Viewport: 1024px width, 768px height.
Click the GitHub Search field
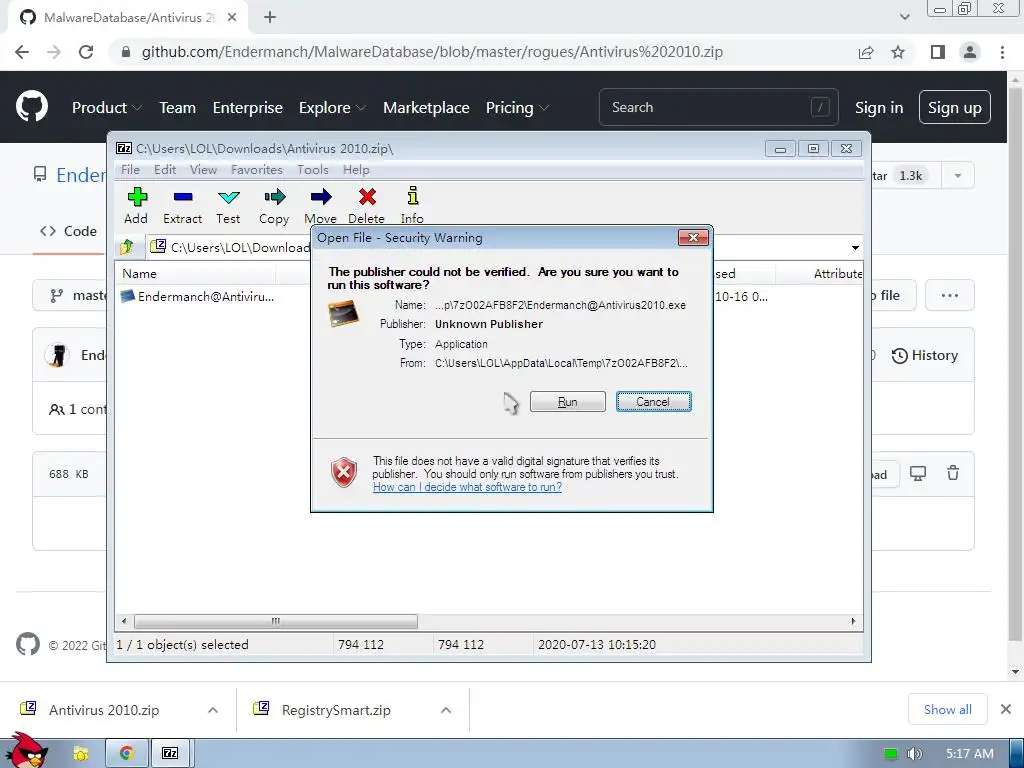pyautogui.click(x=718, y=107)
